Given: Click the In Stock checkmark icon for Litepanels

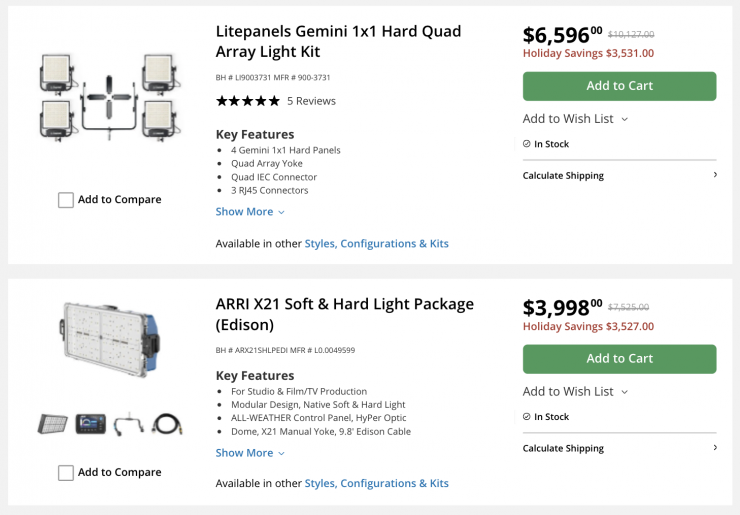Looking at the screenshot, I should tap(527, 144).
